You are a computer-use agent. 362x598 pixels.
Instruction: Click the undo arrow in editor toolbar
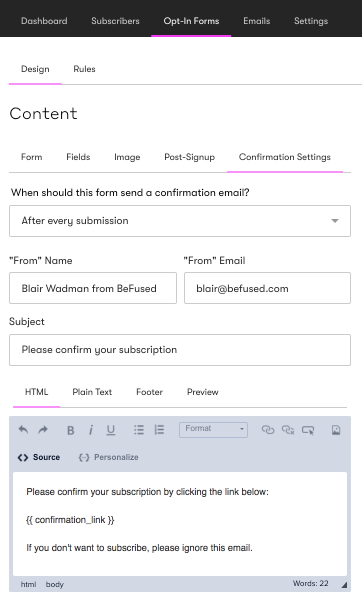click(23, 430)
